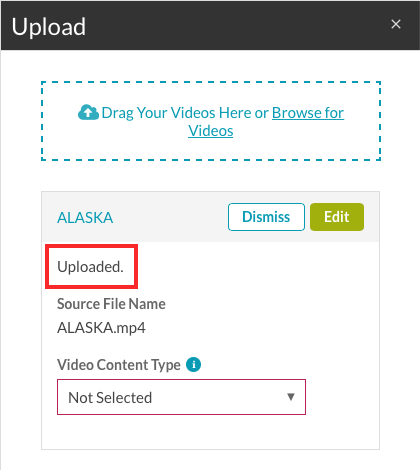
Task: Open the Browse for Videos link
Action: click(266, 122)
